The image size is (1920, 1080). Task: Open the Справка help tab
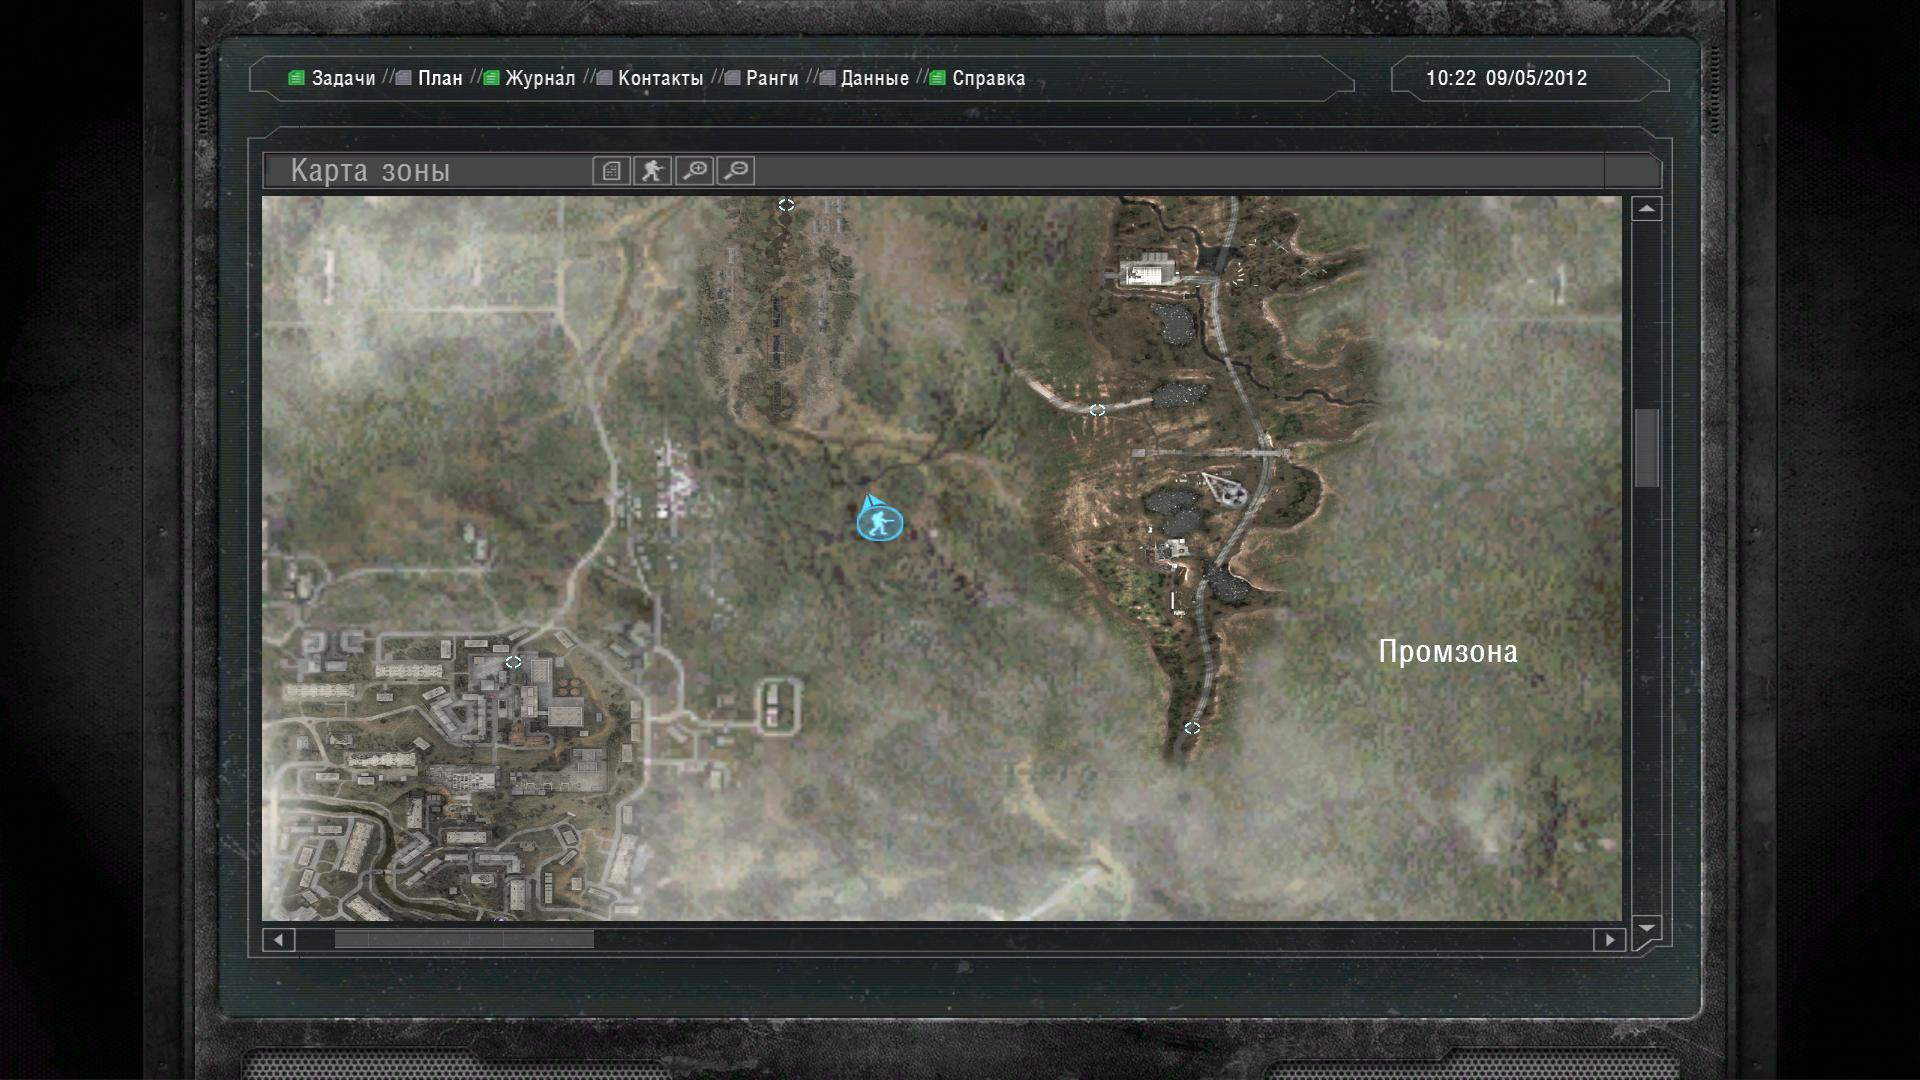pos(988,78)
